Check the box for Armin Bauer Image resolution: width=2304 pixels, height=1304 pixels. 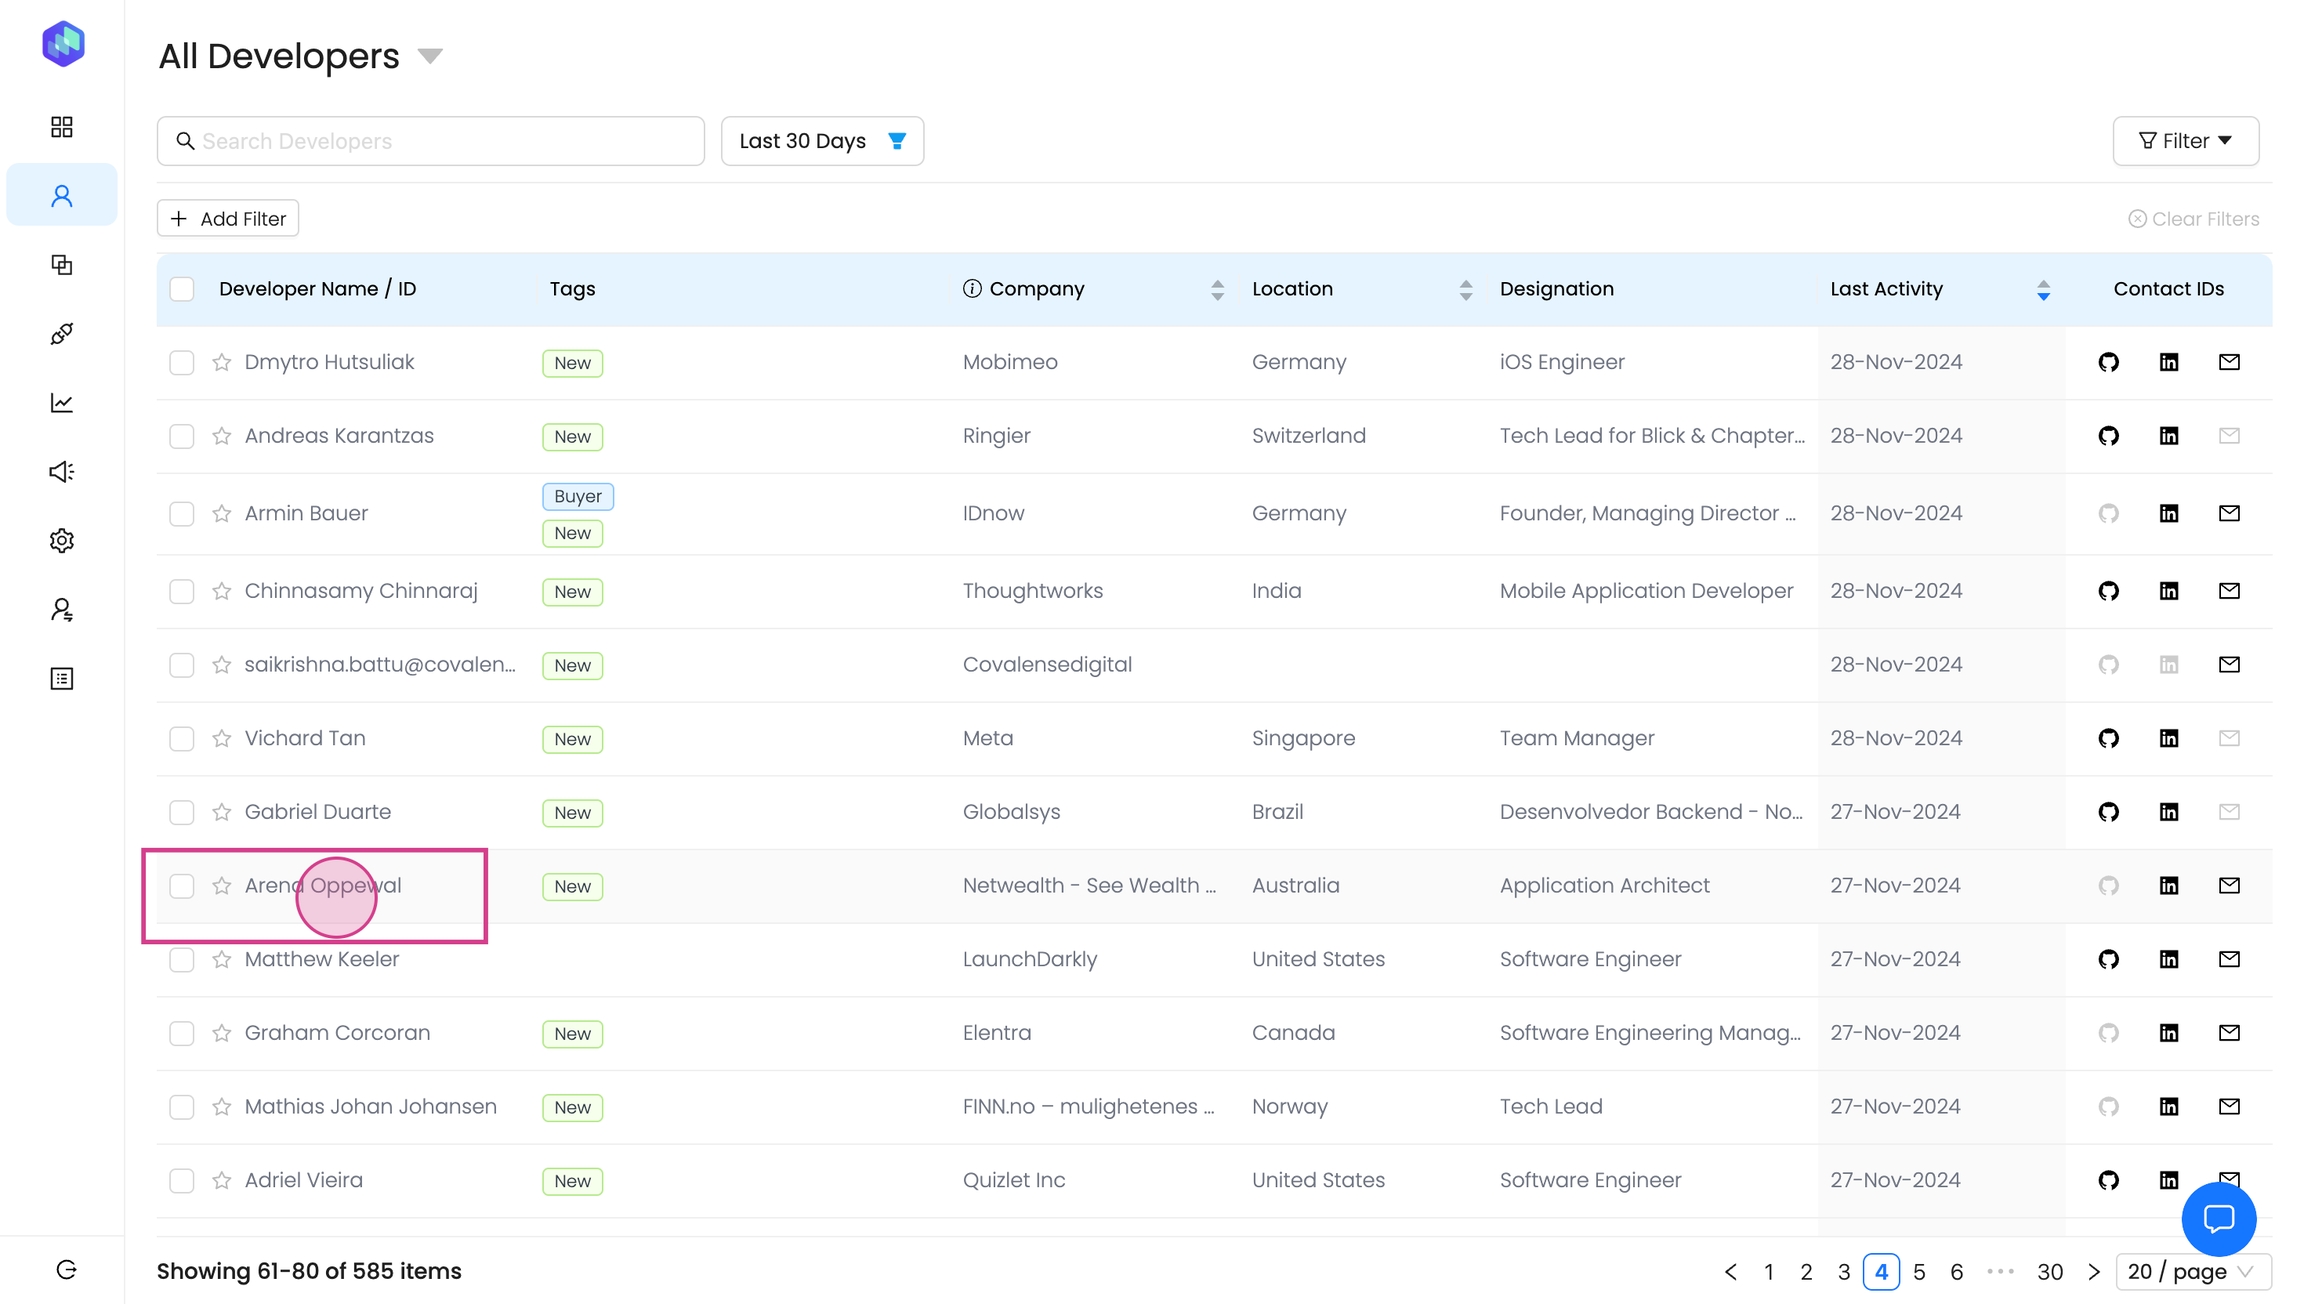(x=182, y=514)
